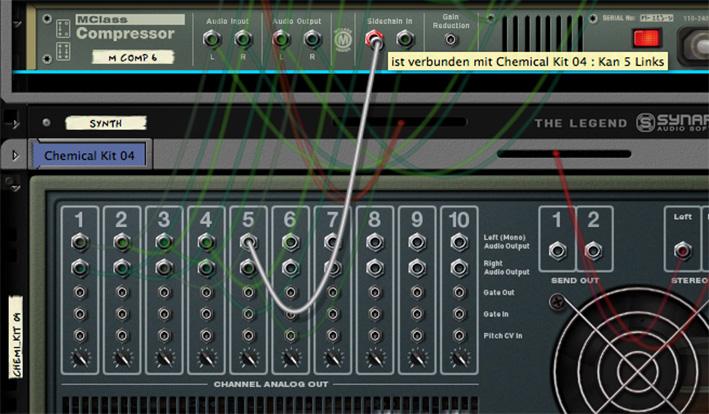Fold the MClass Compressor device
The image size is (709, 414).
pos(16,23)
